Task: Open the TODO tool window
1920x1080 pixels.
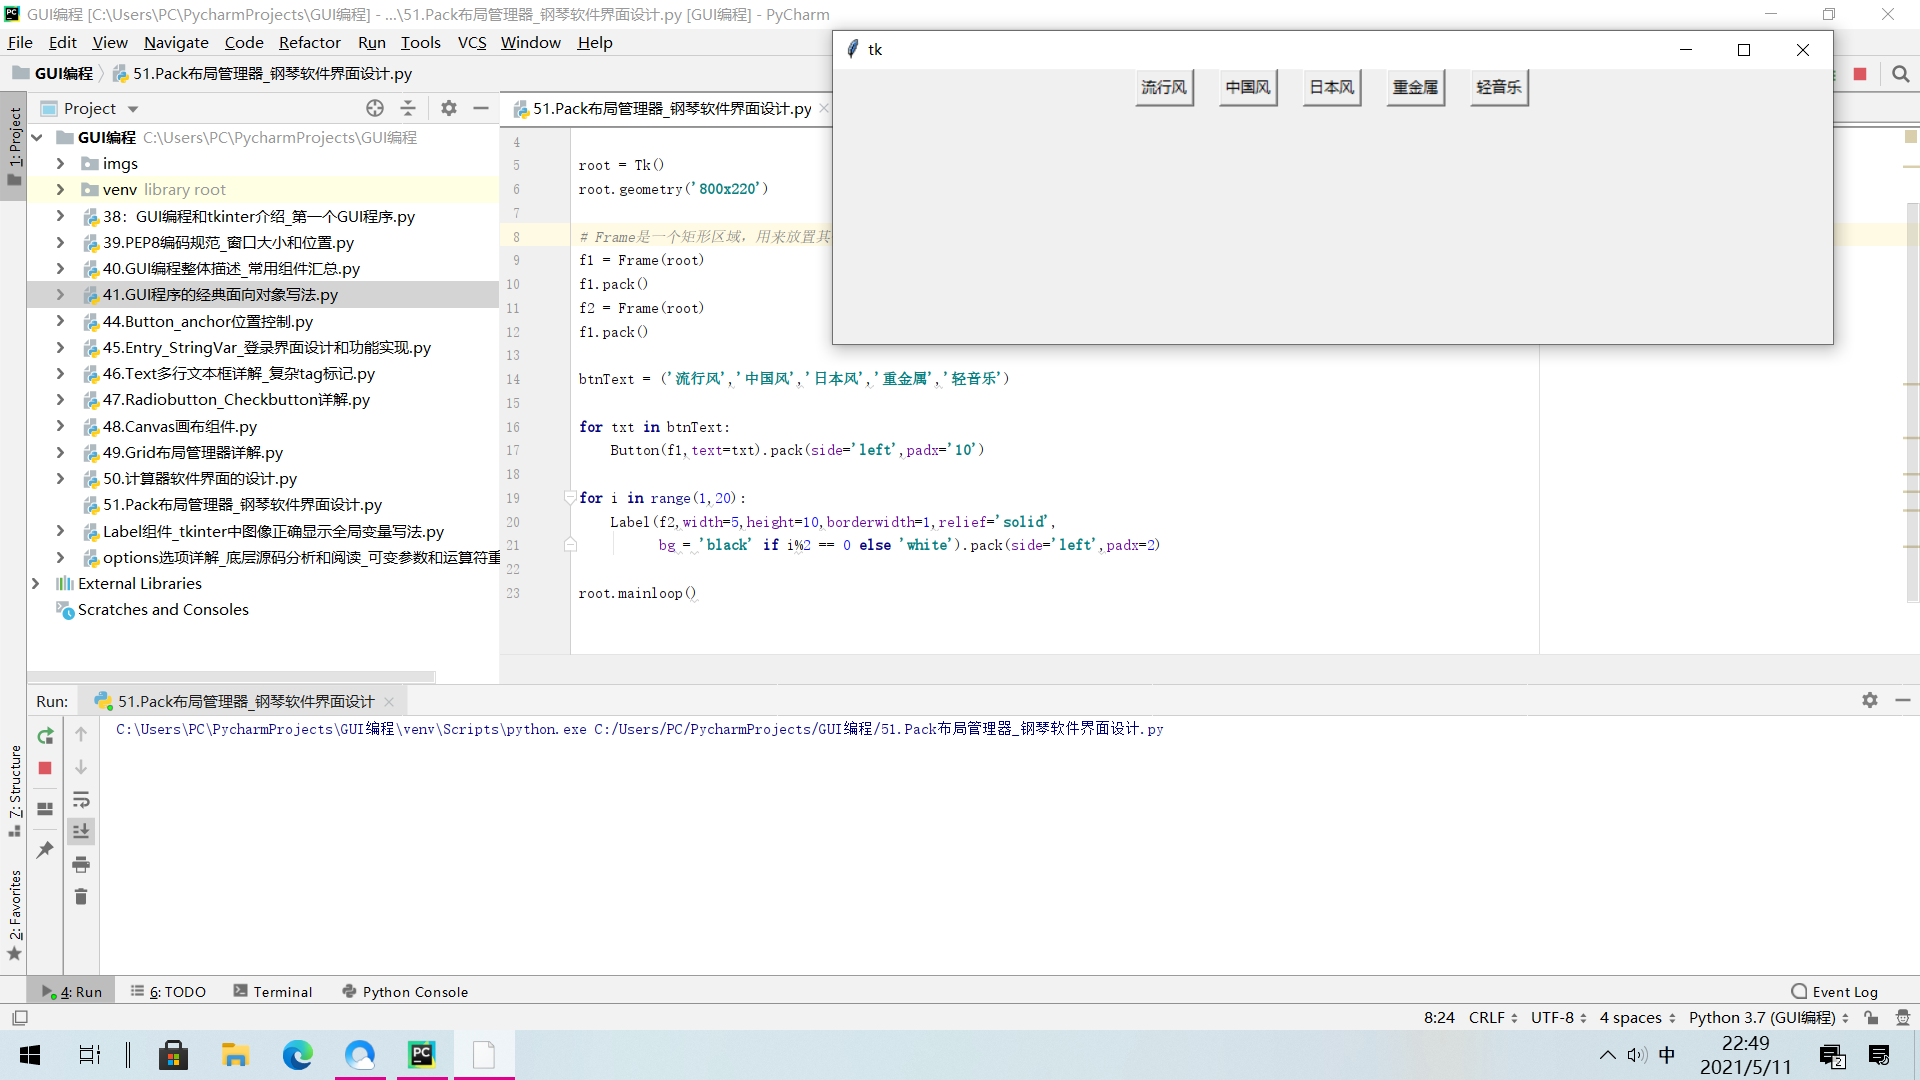Action: tap(168, 991)
